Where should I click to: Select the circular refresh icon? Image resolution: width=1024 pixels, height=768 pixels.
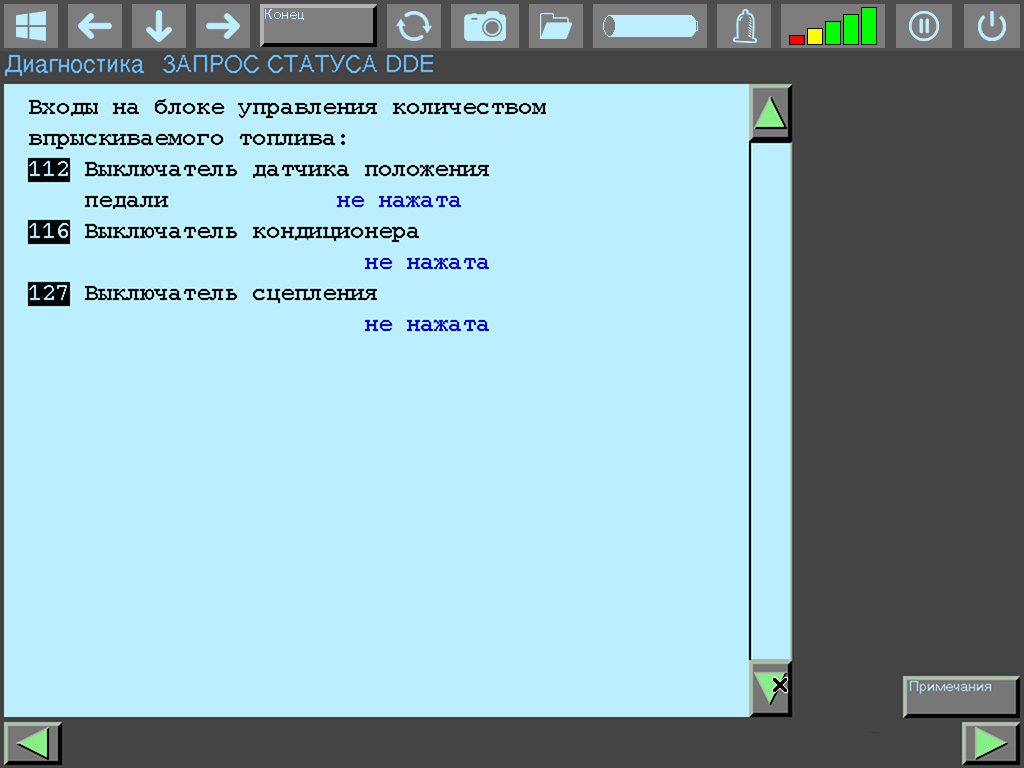coord(413,25)
